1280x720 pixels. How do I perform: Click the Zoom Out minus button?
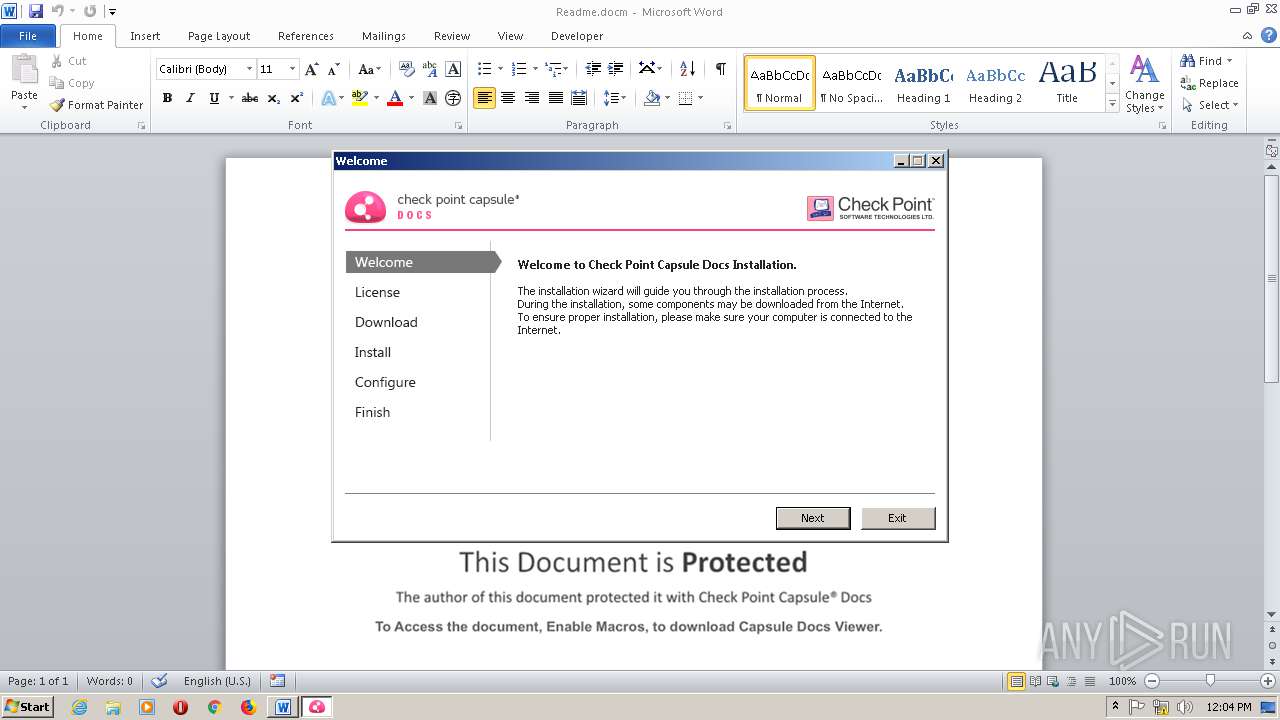tap(1152, 681)
